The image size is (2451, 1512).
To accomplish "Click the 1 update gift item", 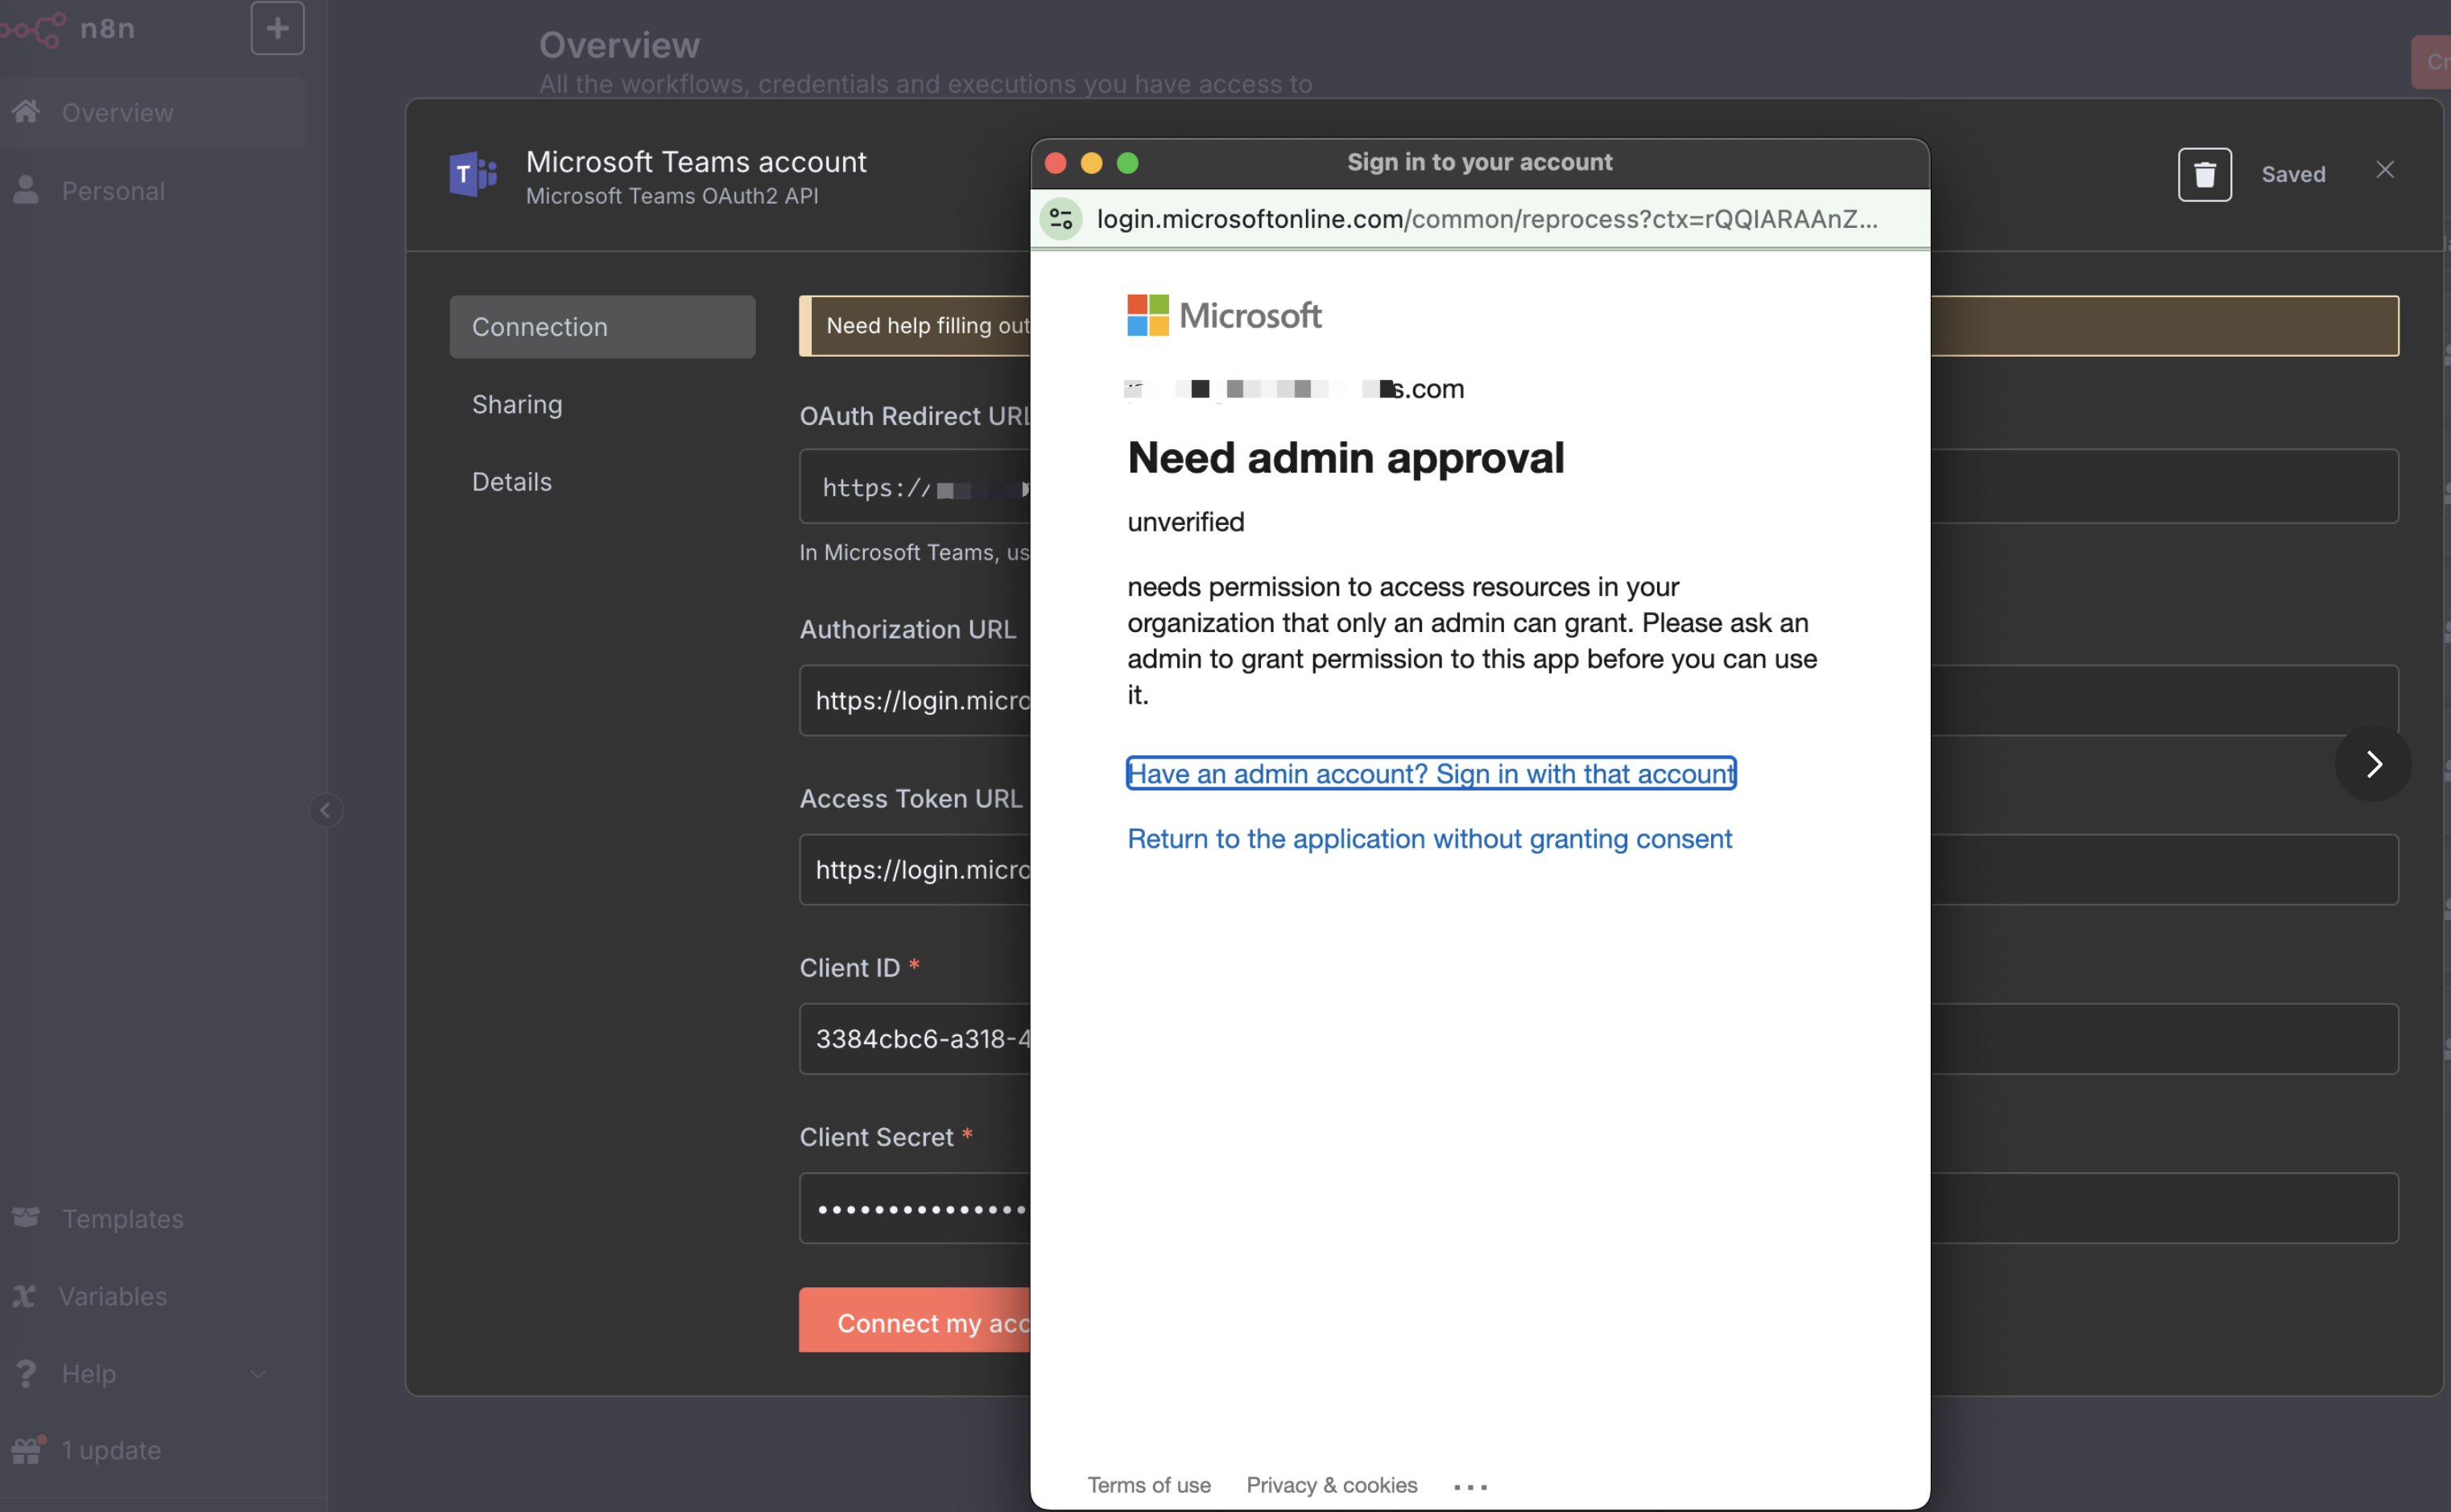I will (152, 1450).
